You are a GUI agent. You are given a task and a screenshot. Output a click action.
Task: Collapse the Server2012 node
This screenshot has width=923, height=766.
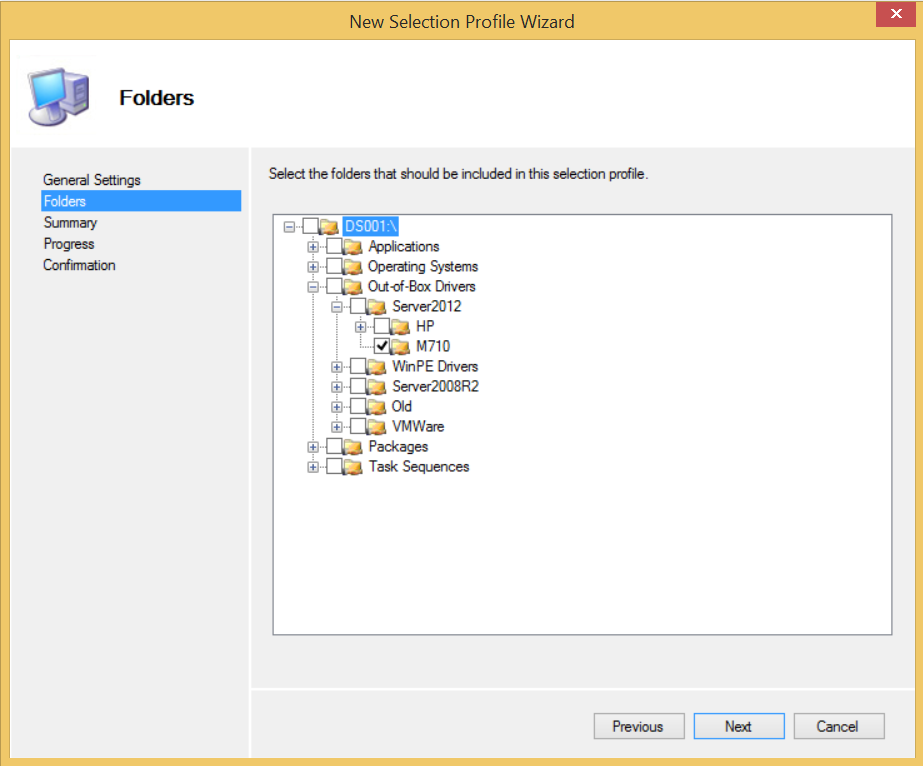[337, 307]
